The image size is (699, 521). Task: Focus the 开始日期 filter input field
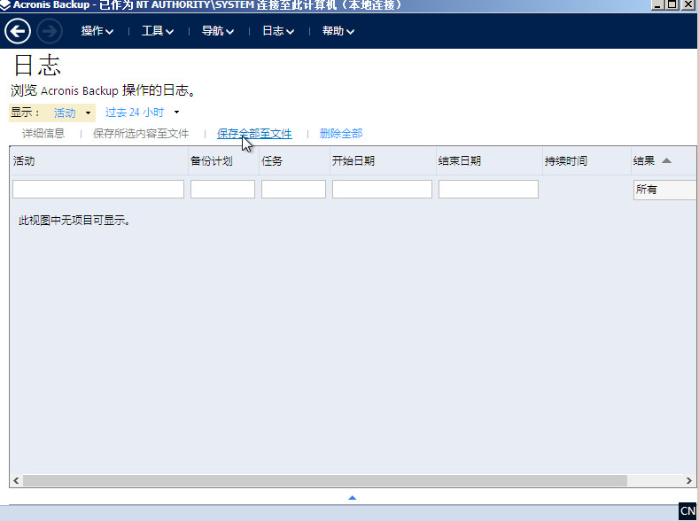[382, 189]
